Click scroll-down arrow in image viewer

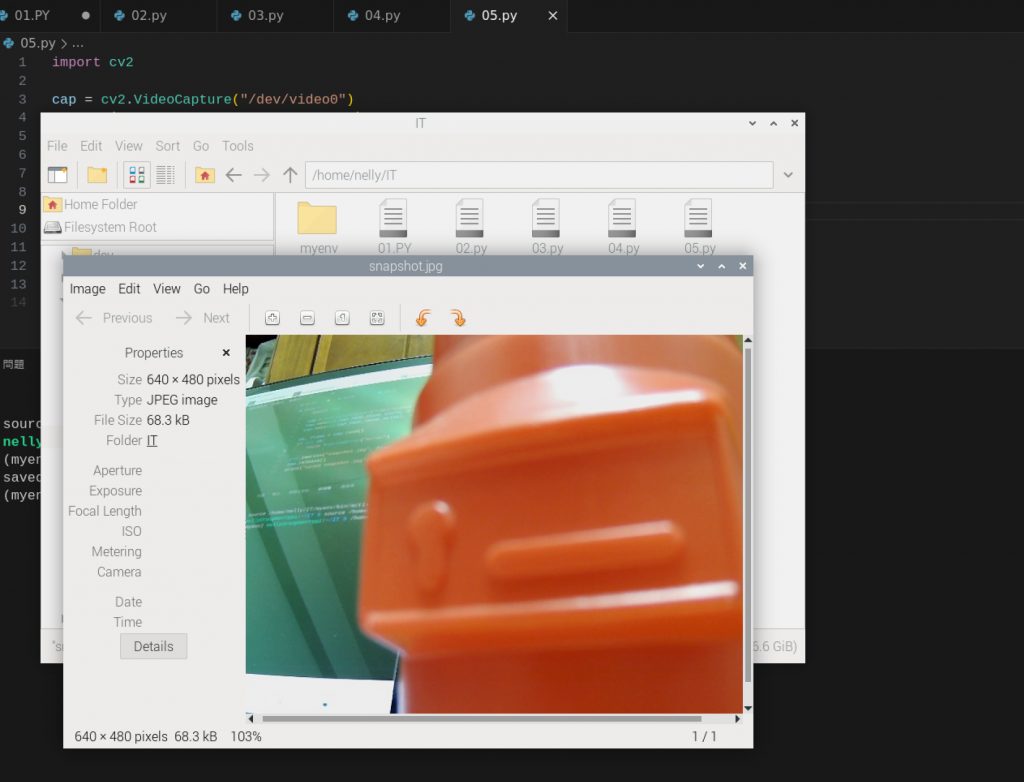(748, 708)
